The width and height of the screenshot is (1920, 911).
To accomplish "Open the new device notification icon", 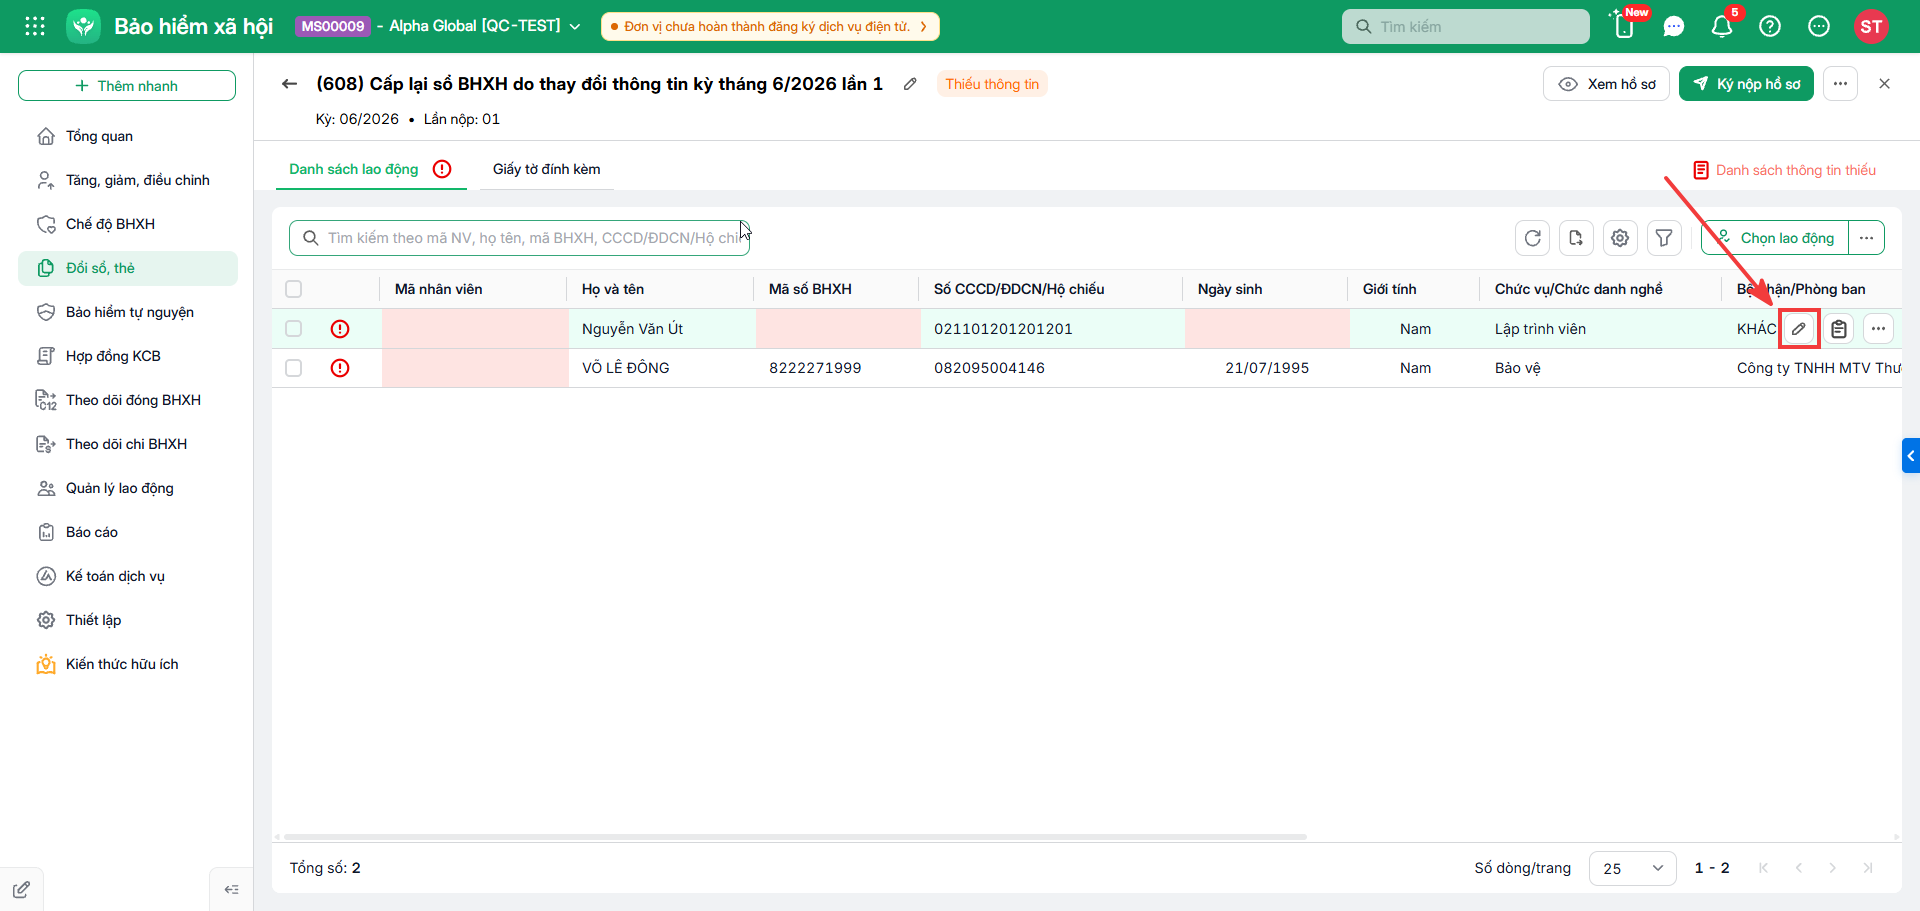I will (x=1625, y=26).
